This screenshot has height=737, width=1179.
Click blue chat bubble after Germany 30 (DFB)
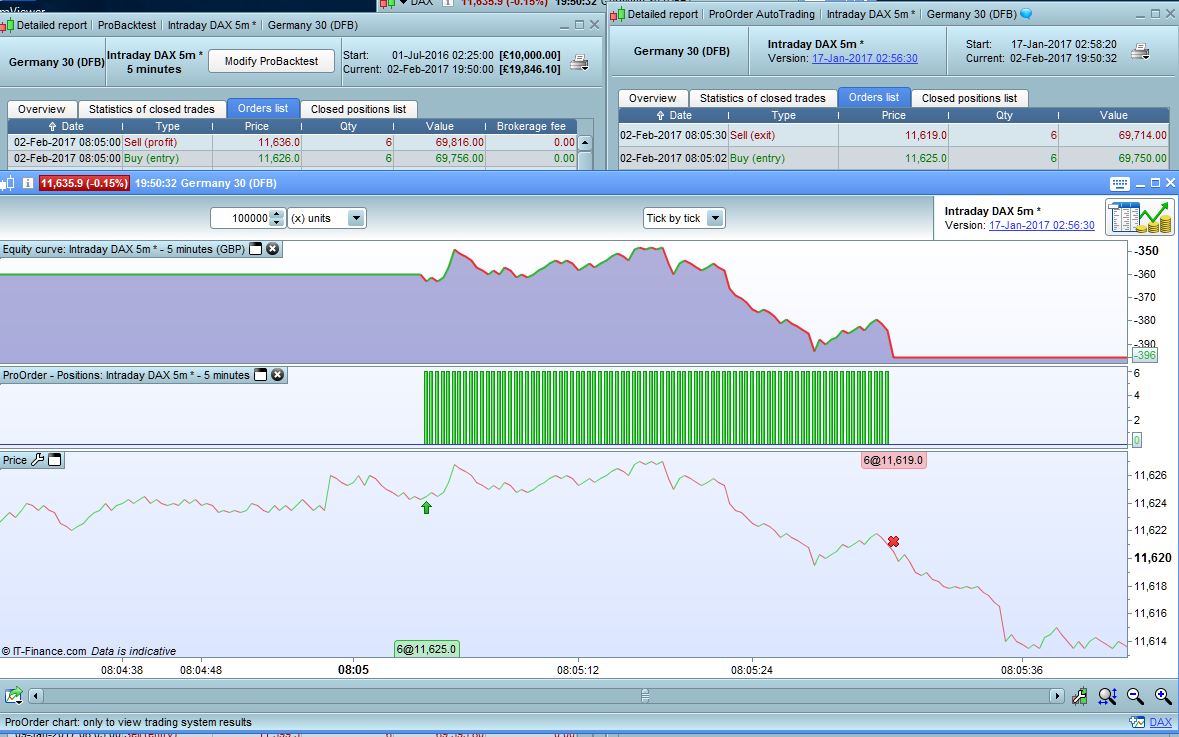pos(1026,14)
